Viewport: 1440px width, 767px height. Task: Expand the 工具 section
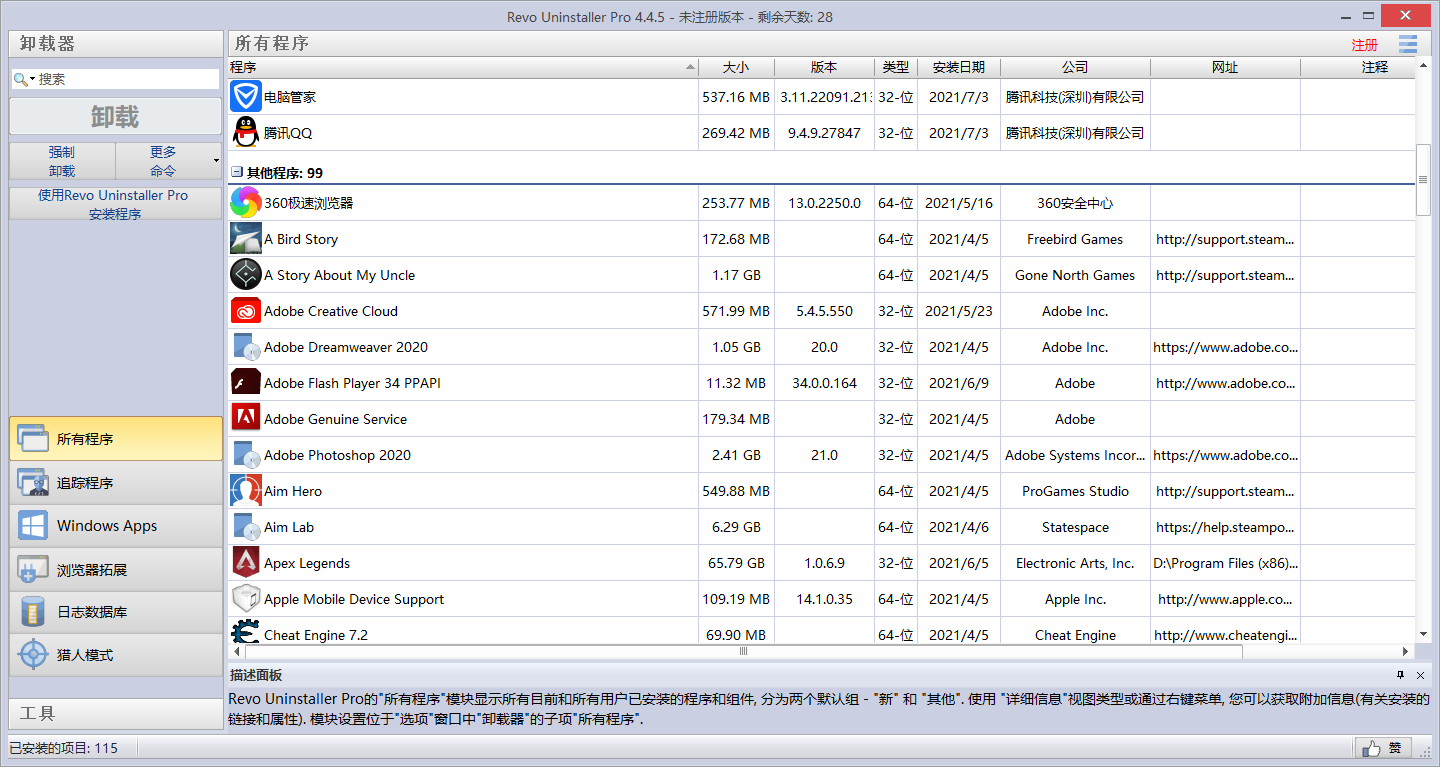coord(116,713)
